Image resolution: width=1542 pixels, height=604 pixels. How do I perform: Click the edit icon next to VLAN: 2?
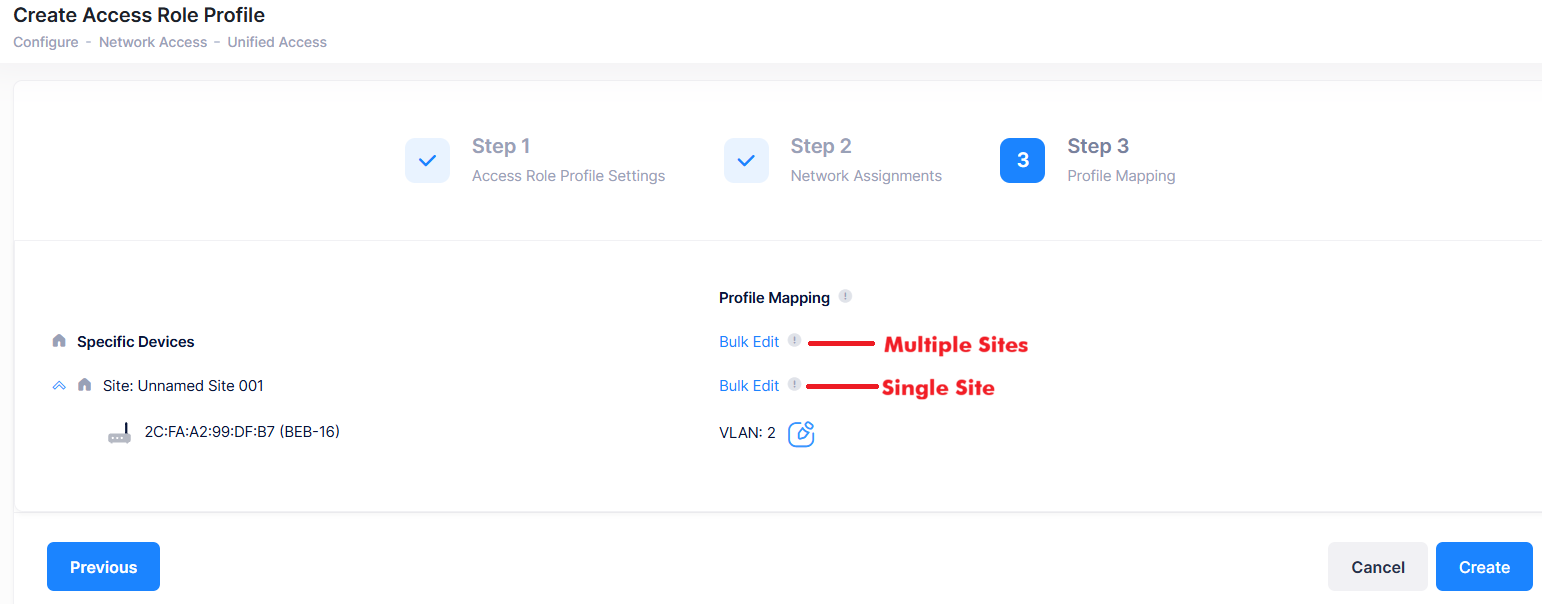[x=801, y=433]
